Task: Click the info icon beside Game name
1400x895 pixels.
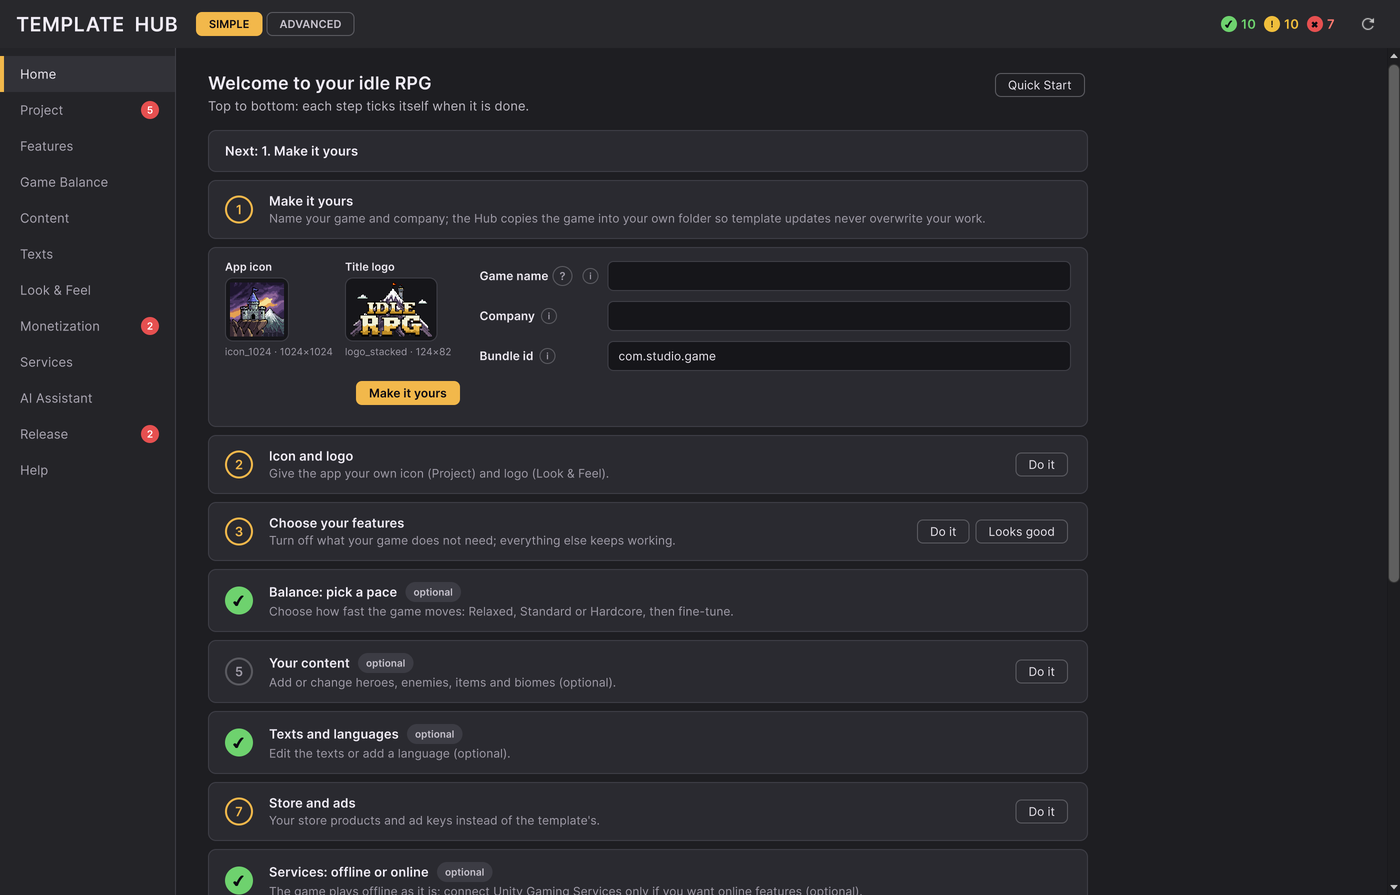Action: [590, 276]
